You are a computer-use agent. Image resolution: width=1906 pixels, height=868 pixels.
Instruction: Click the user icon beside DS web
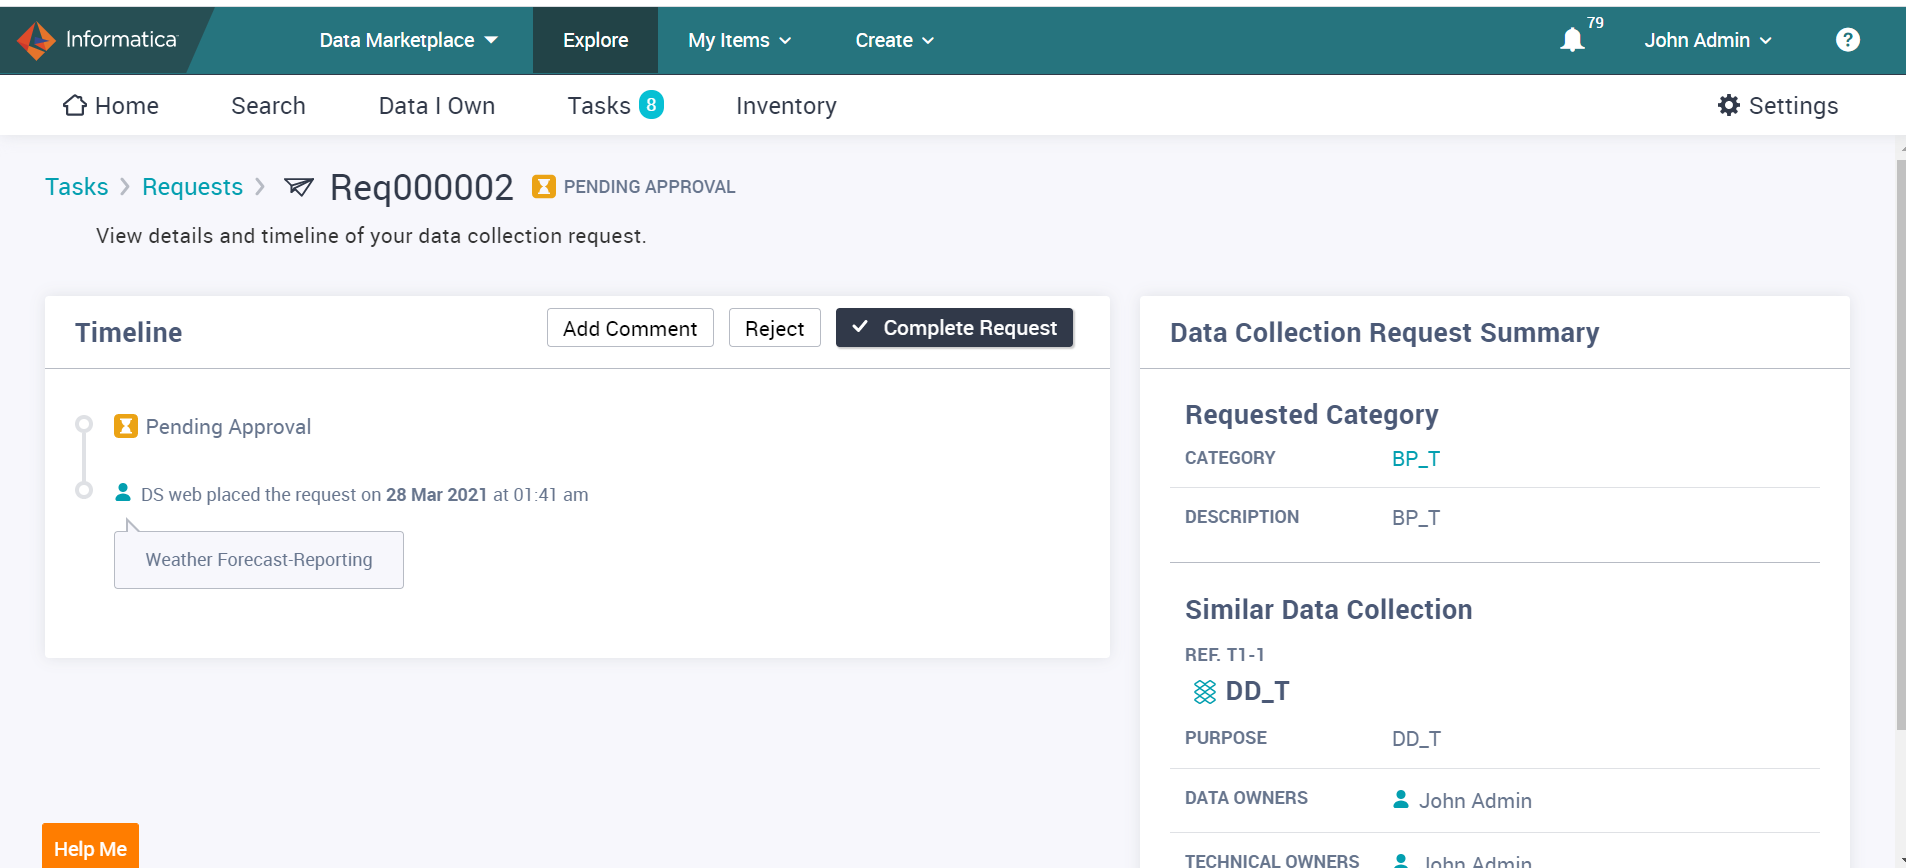pos(123,492)
